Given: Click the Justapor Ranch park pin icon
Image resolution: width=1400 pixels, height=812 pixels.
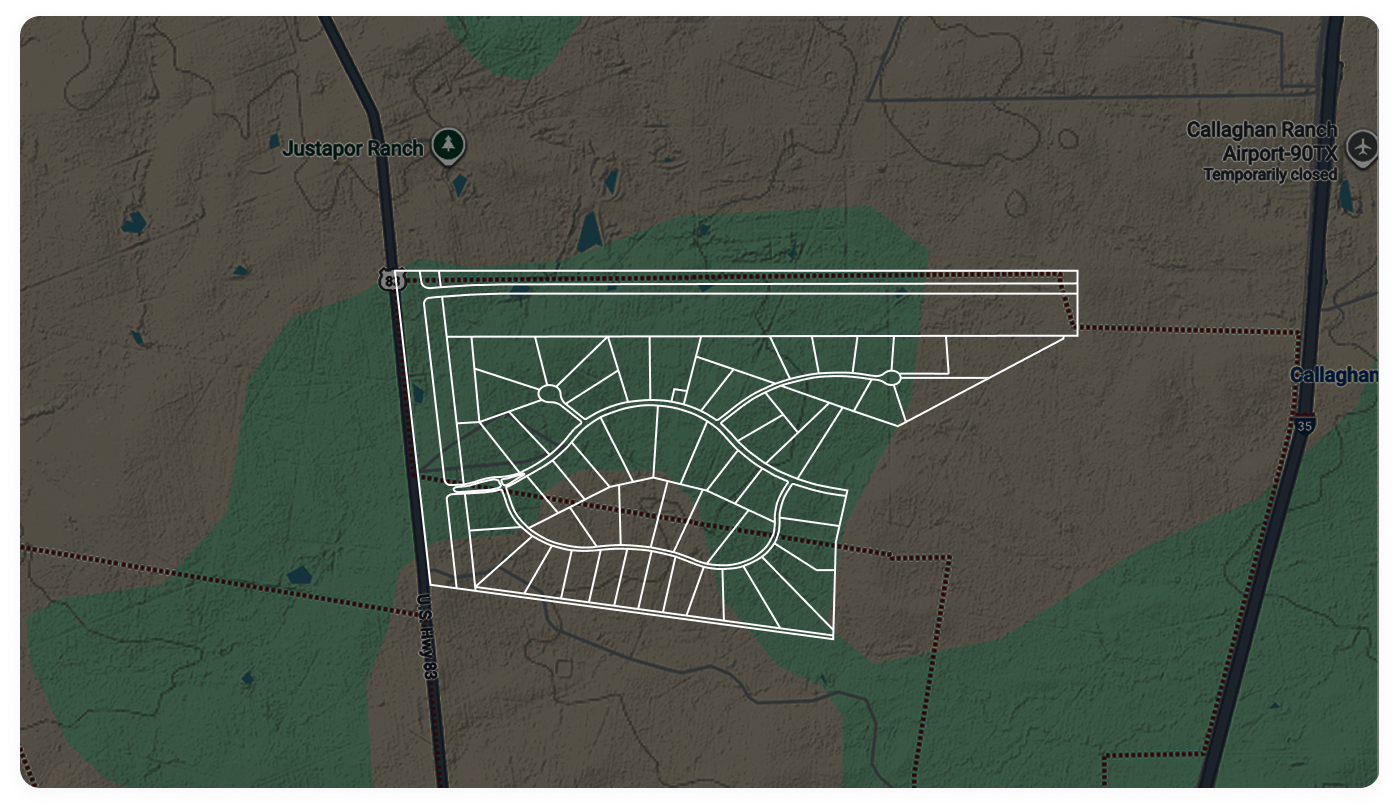Looking at the screenshot, I should (x=448, y=146).
